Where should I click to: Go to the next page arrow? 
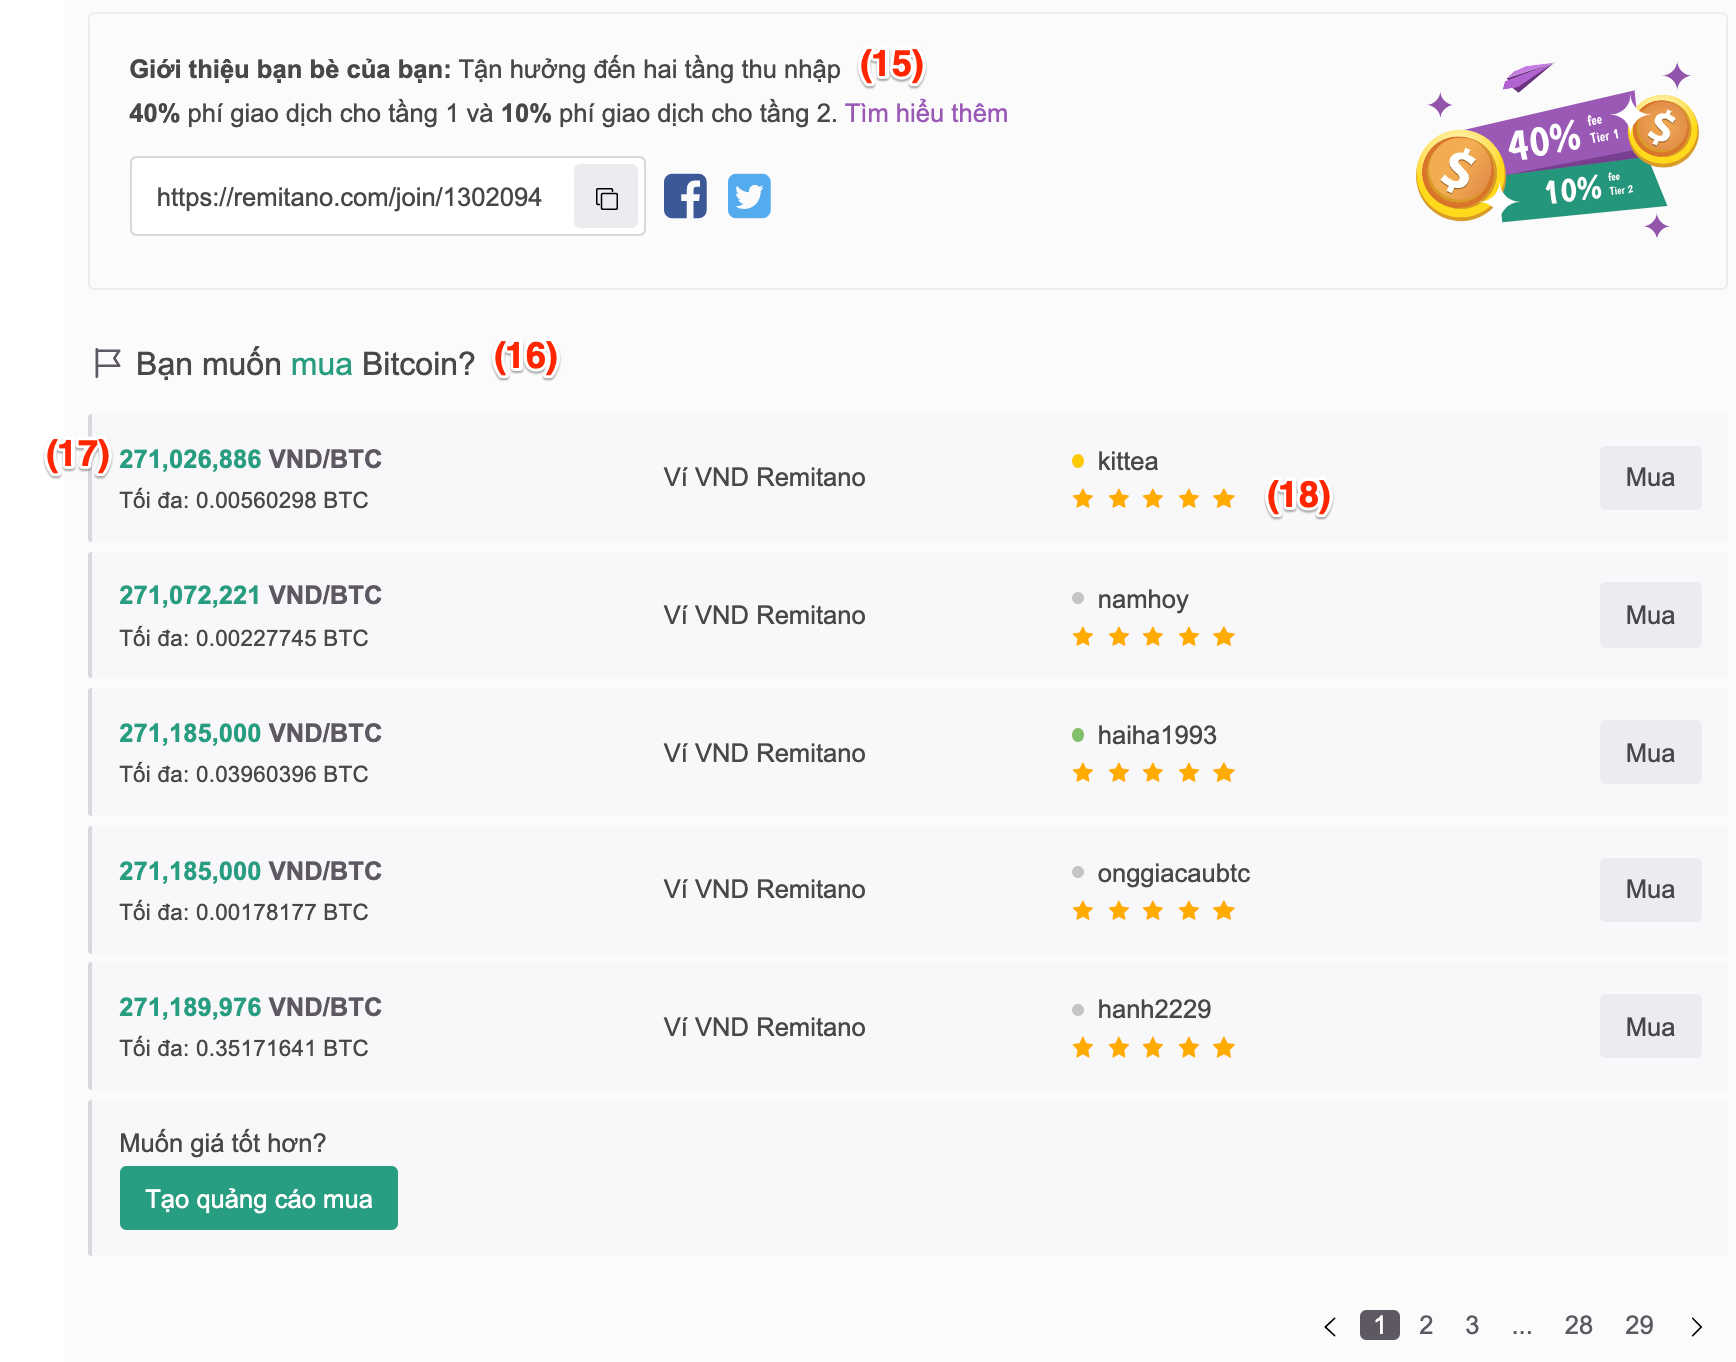pos(1696,1326)
